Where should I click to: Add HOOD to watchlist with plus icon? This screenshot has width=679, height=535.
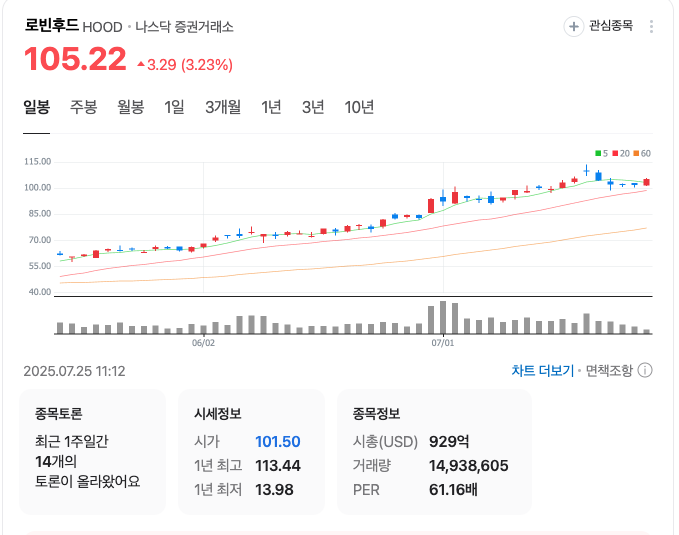(x=573, y=26)
